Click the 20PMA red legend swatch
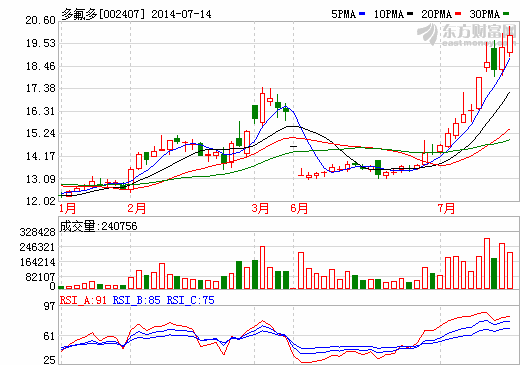This screenshot has width=520, height=365. (458, 14)
